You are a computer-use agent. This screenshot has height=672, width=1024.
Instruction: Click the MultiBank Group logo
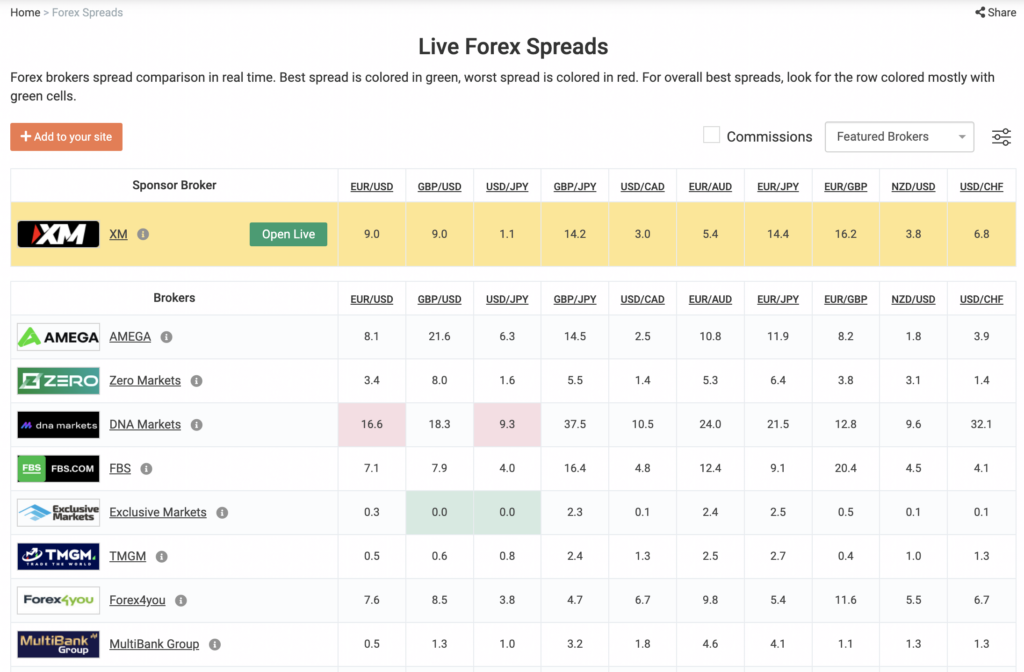(58, 644)
